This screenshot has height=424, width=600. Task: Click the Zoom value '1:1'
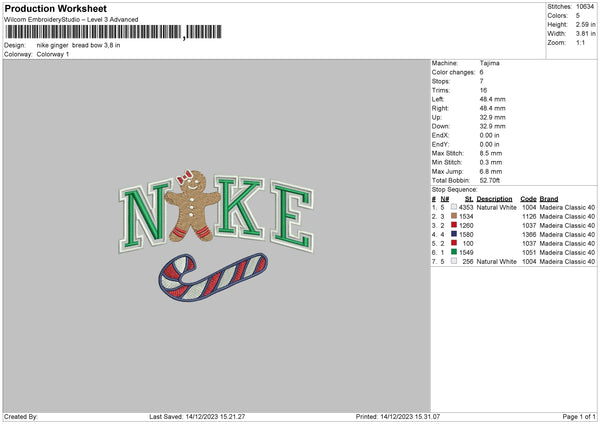(580, 42)
